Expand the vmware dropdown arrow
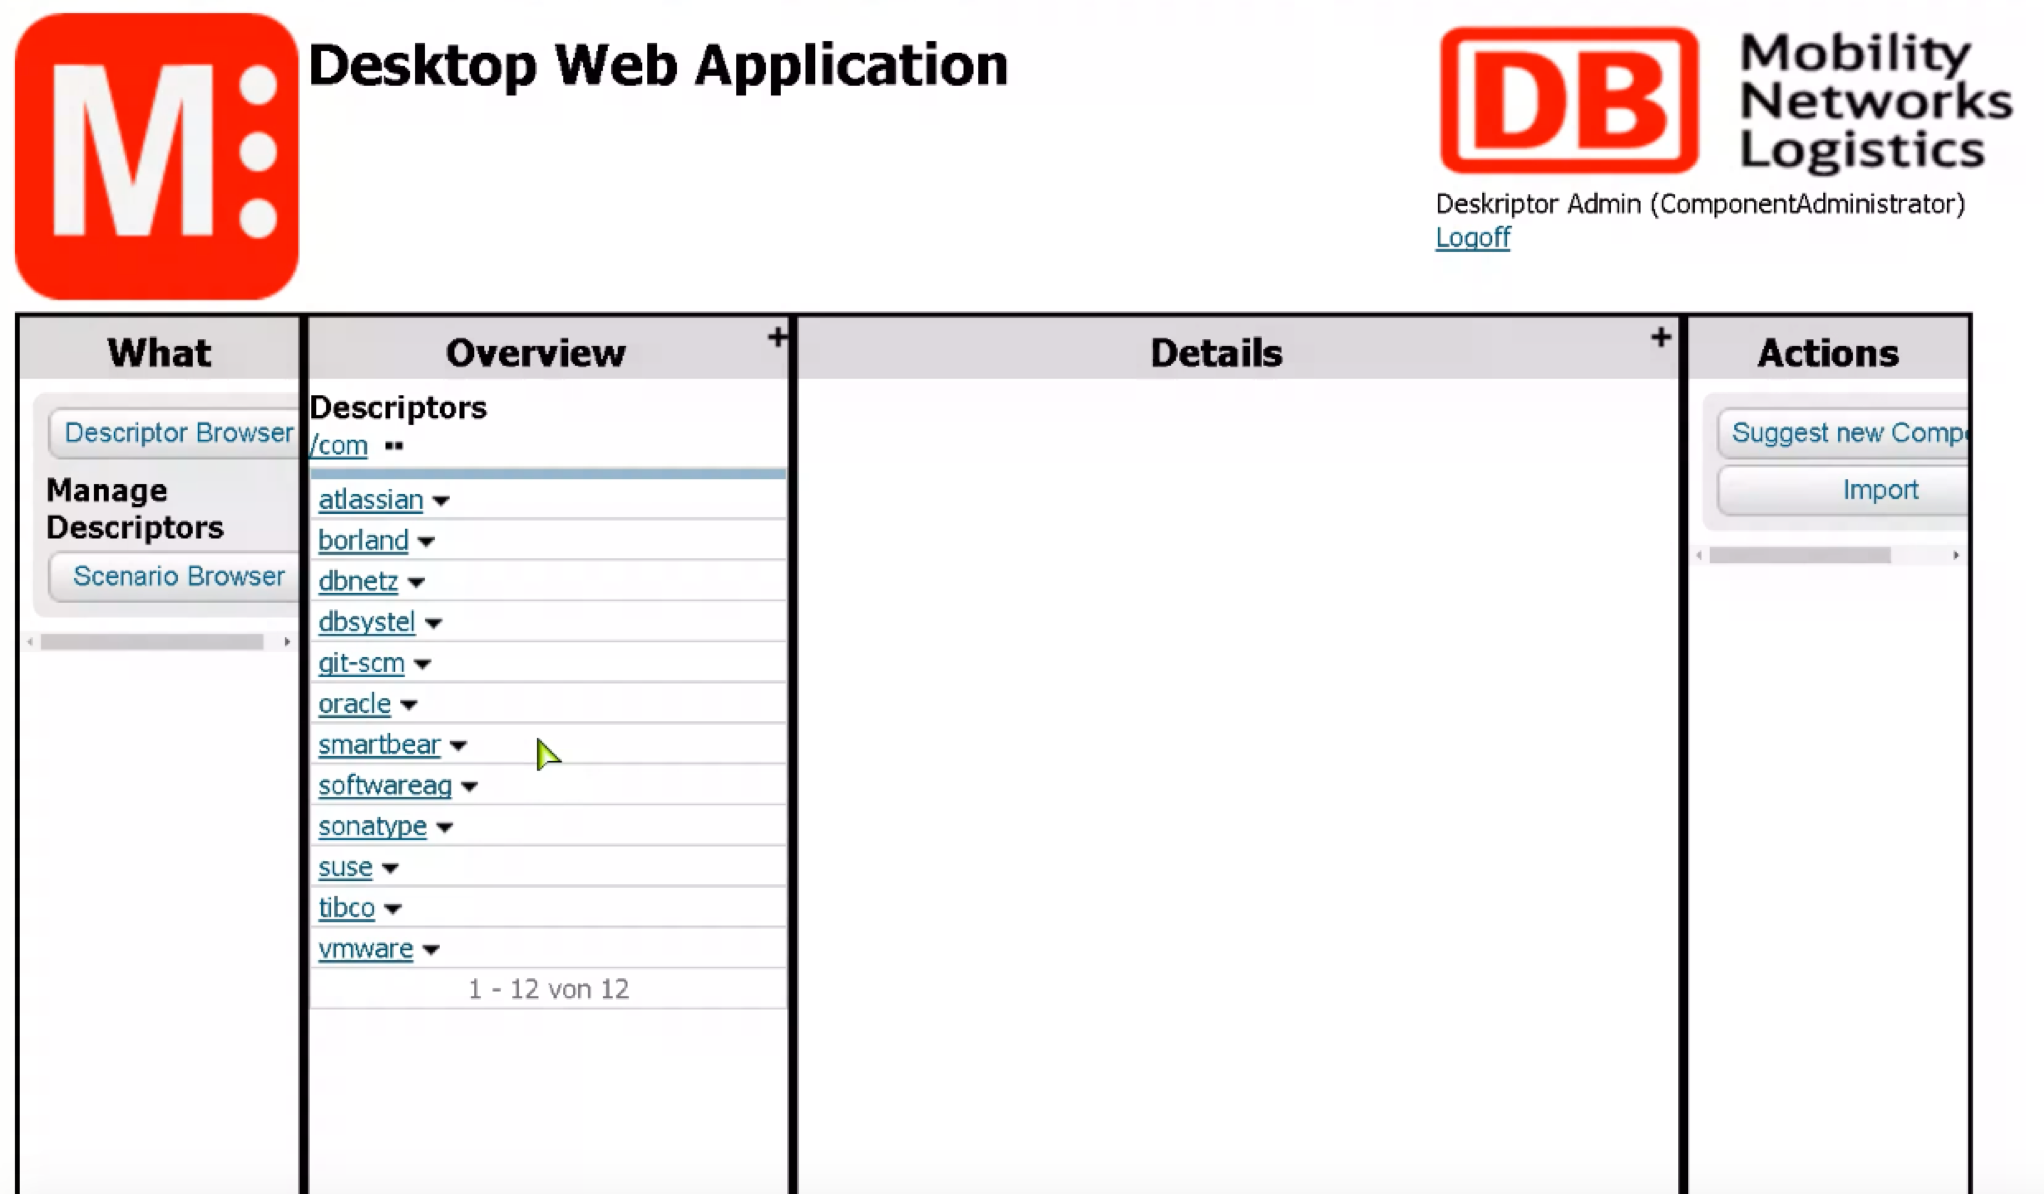2044x1194 pixels. pyautogui.click(x=431, y=950)
